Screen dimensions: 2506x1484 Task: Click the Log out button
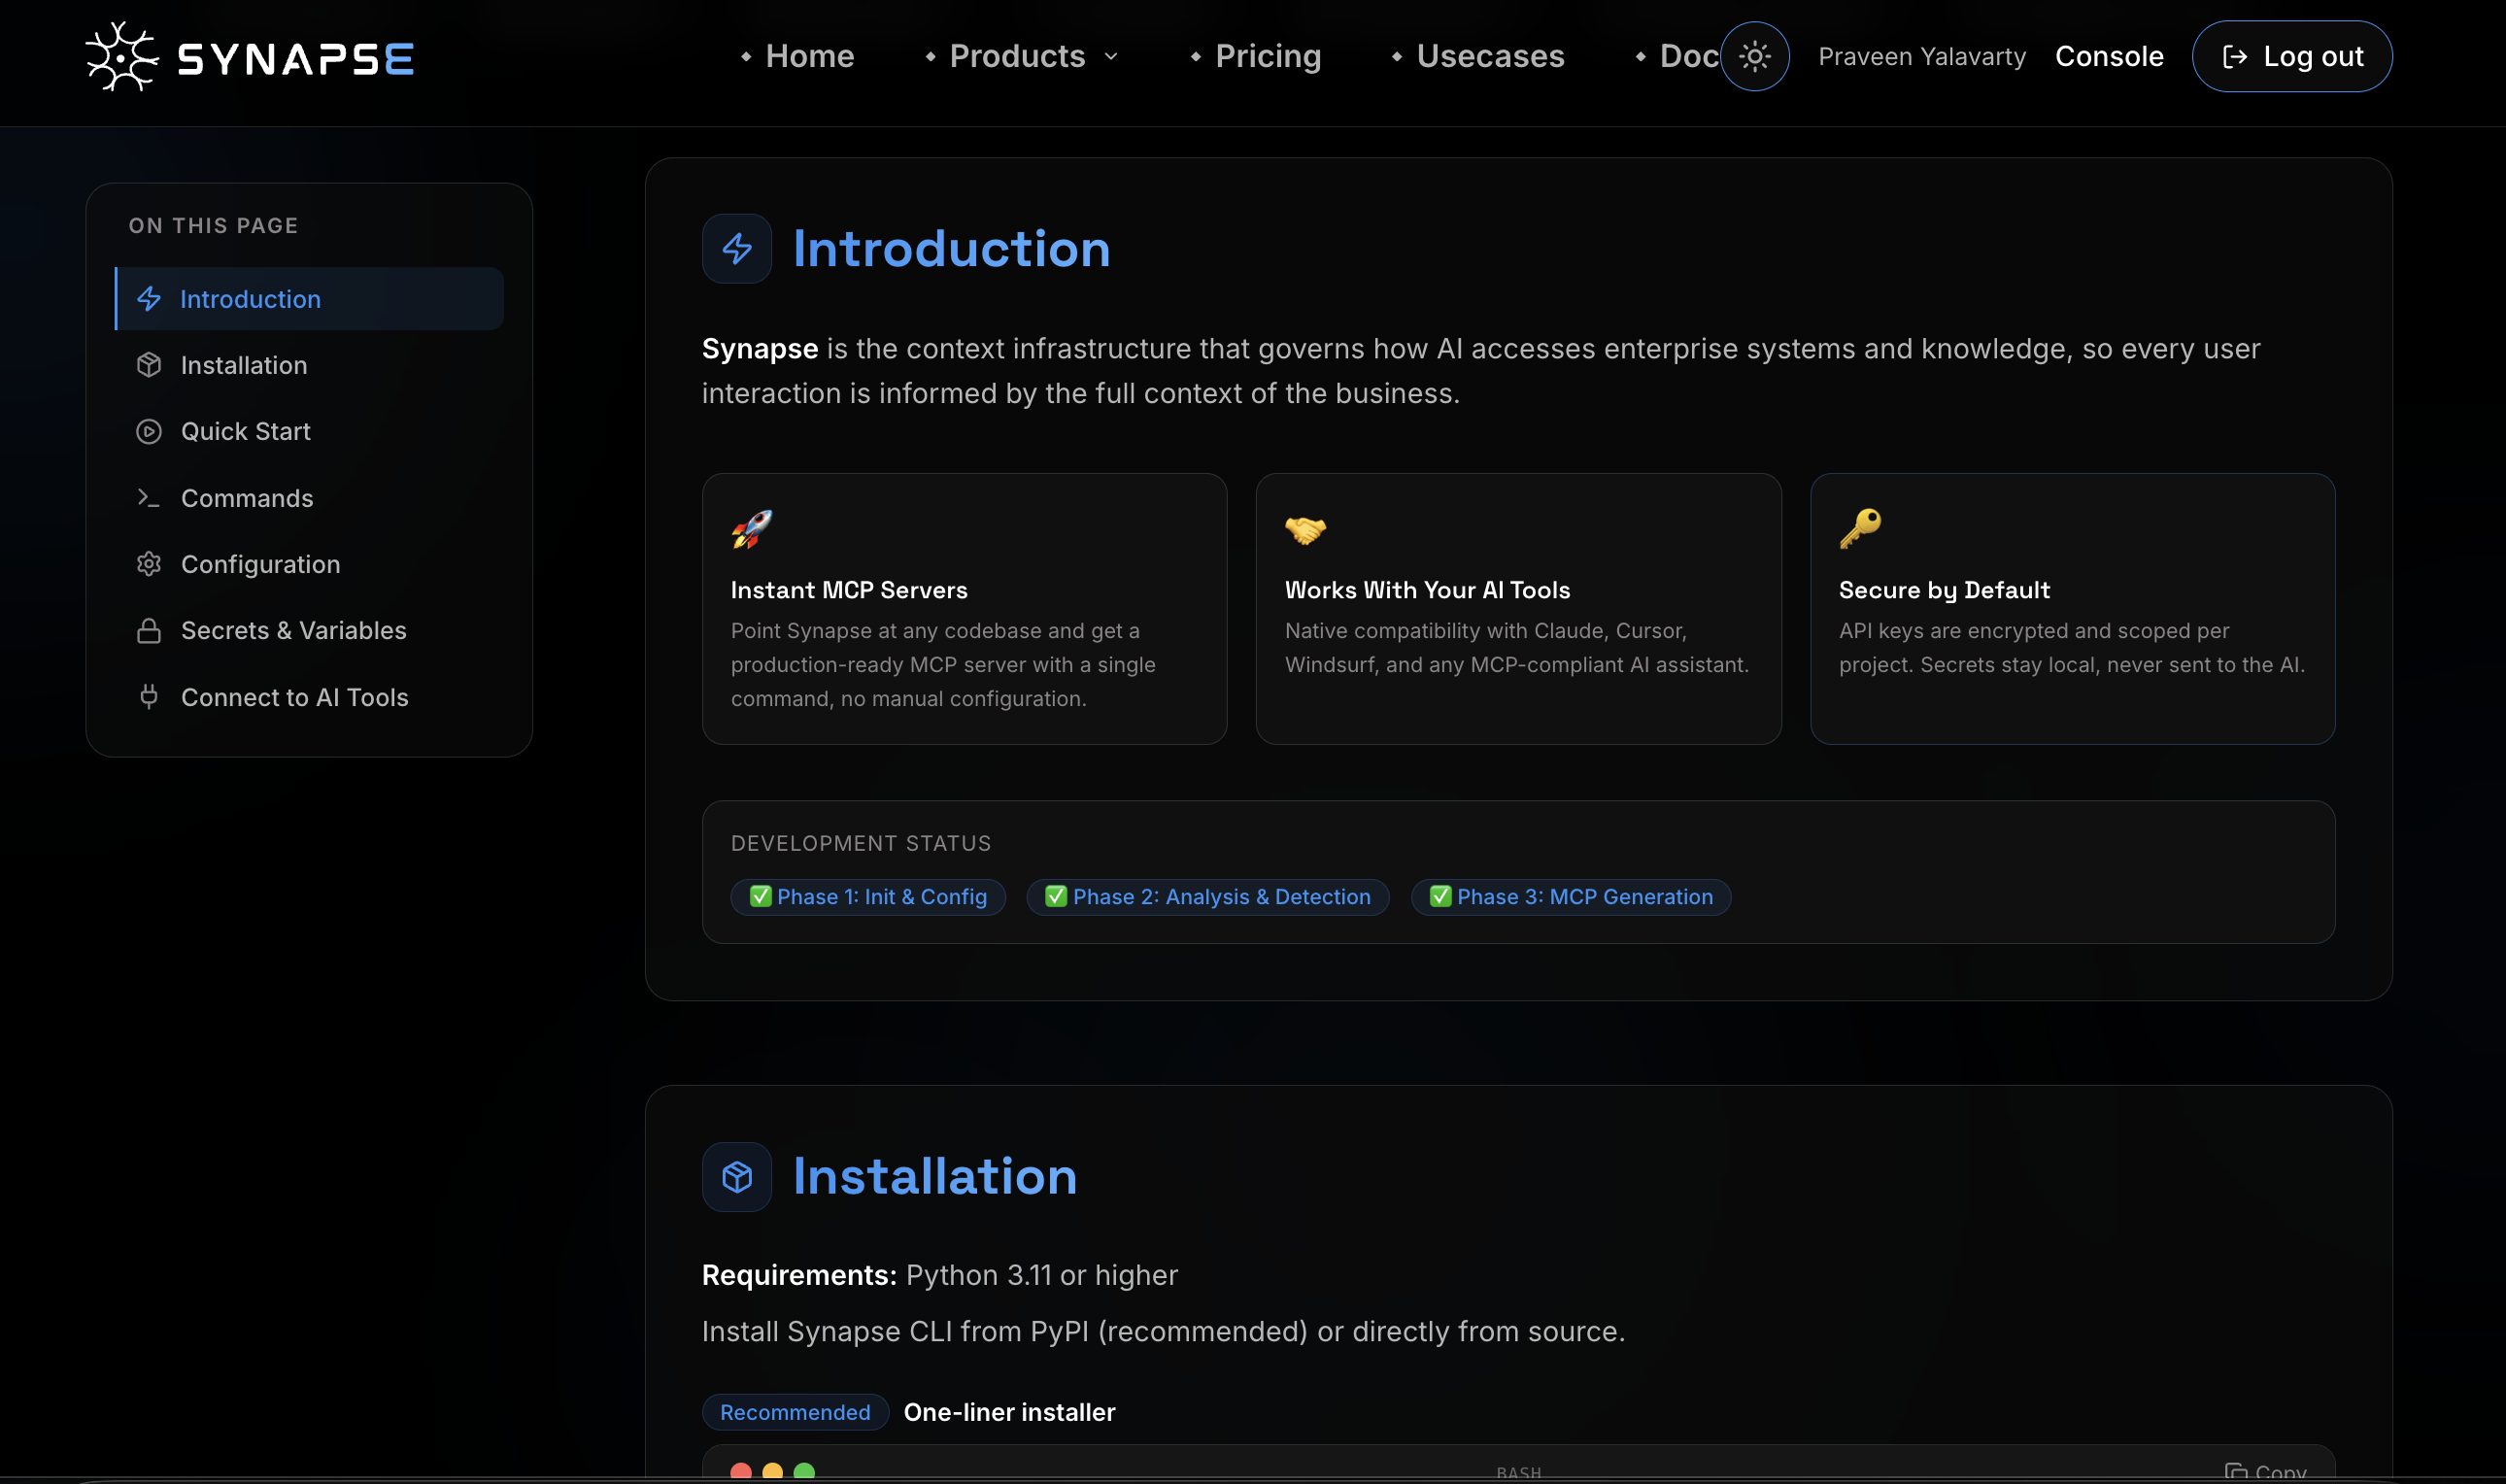pyautogui.click(x=2292, y=56)
